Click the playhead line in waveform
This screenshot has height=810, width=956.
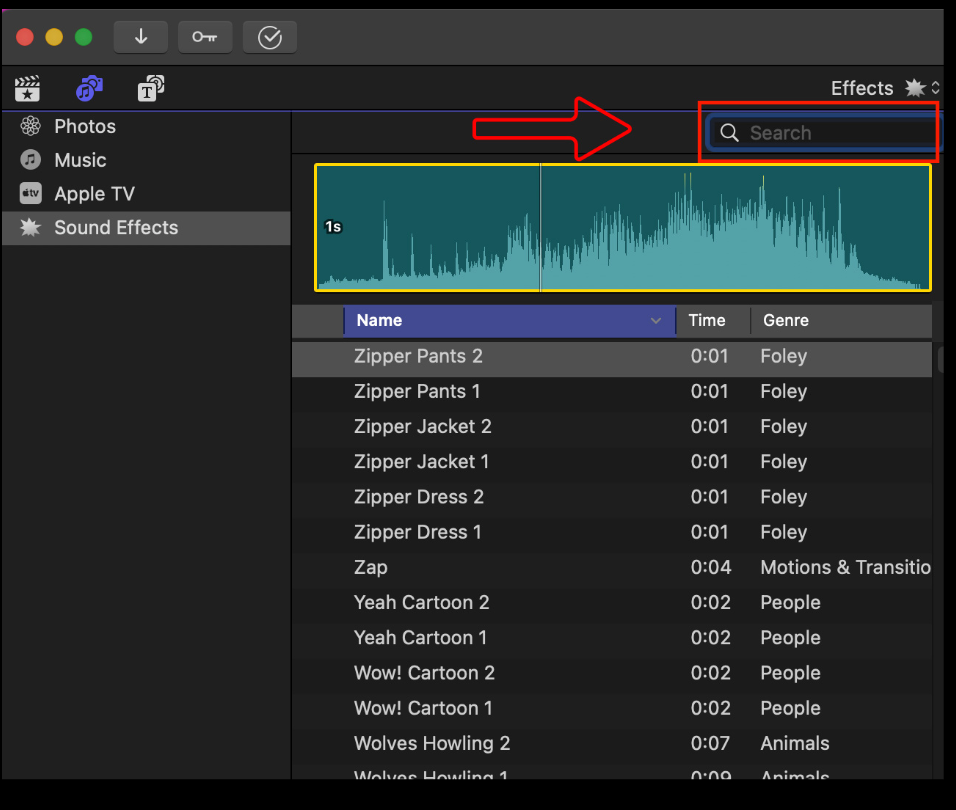pyautogui.click(x=540, y=227)
